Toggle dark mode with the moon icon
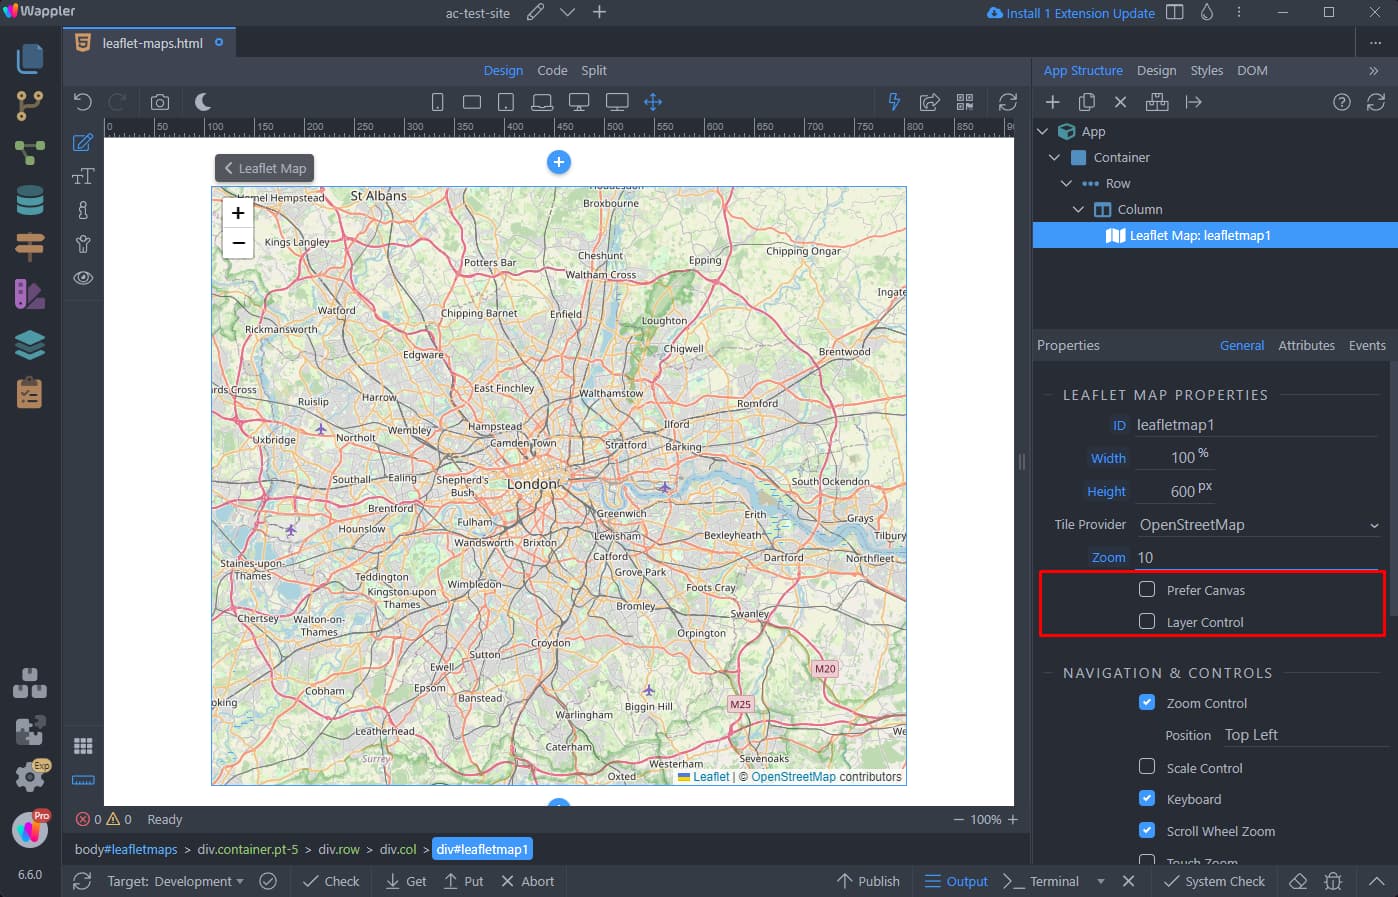The image size is (1398, 897). point(203,100)
